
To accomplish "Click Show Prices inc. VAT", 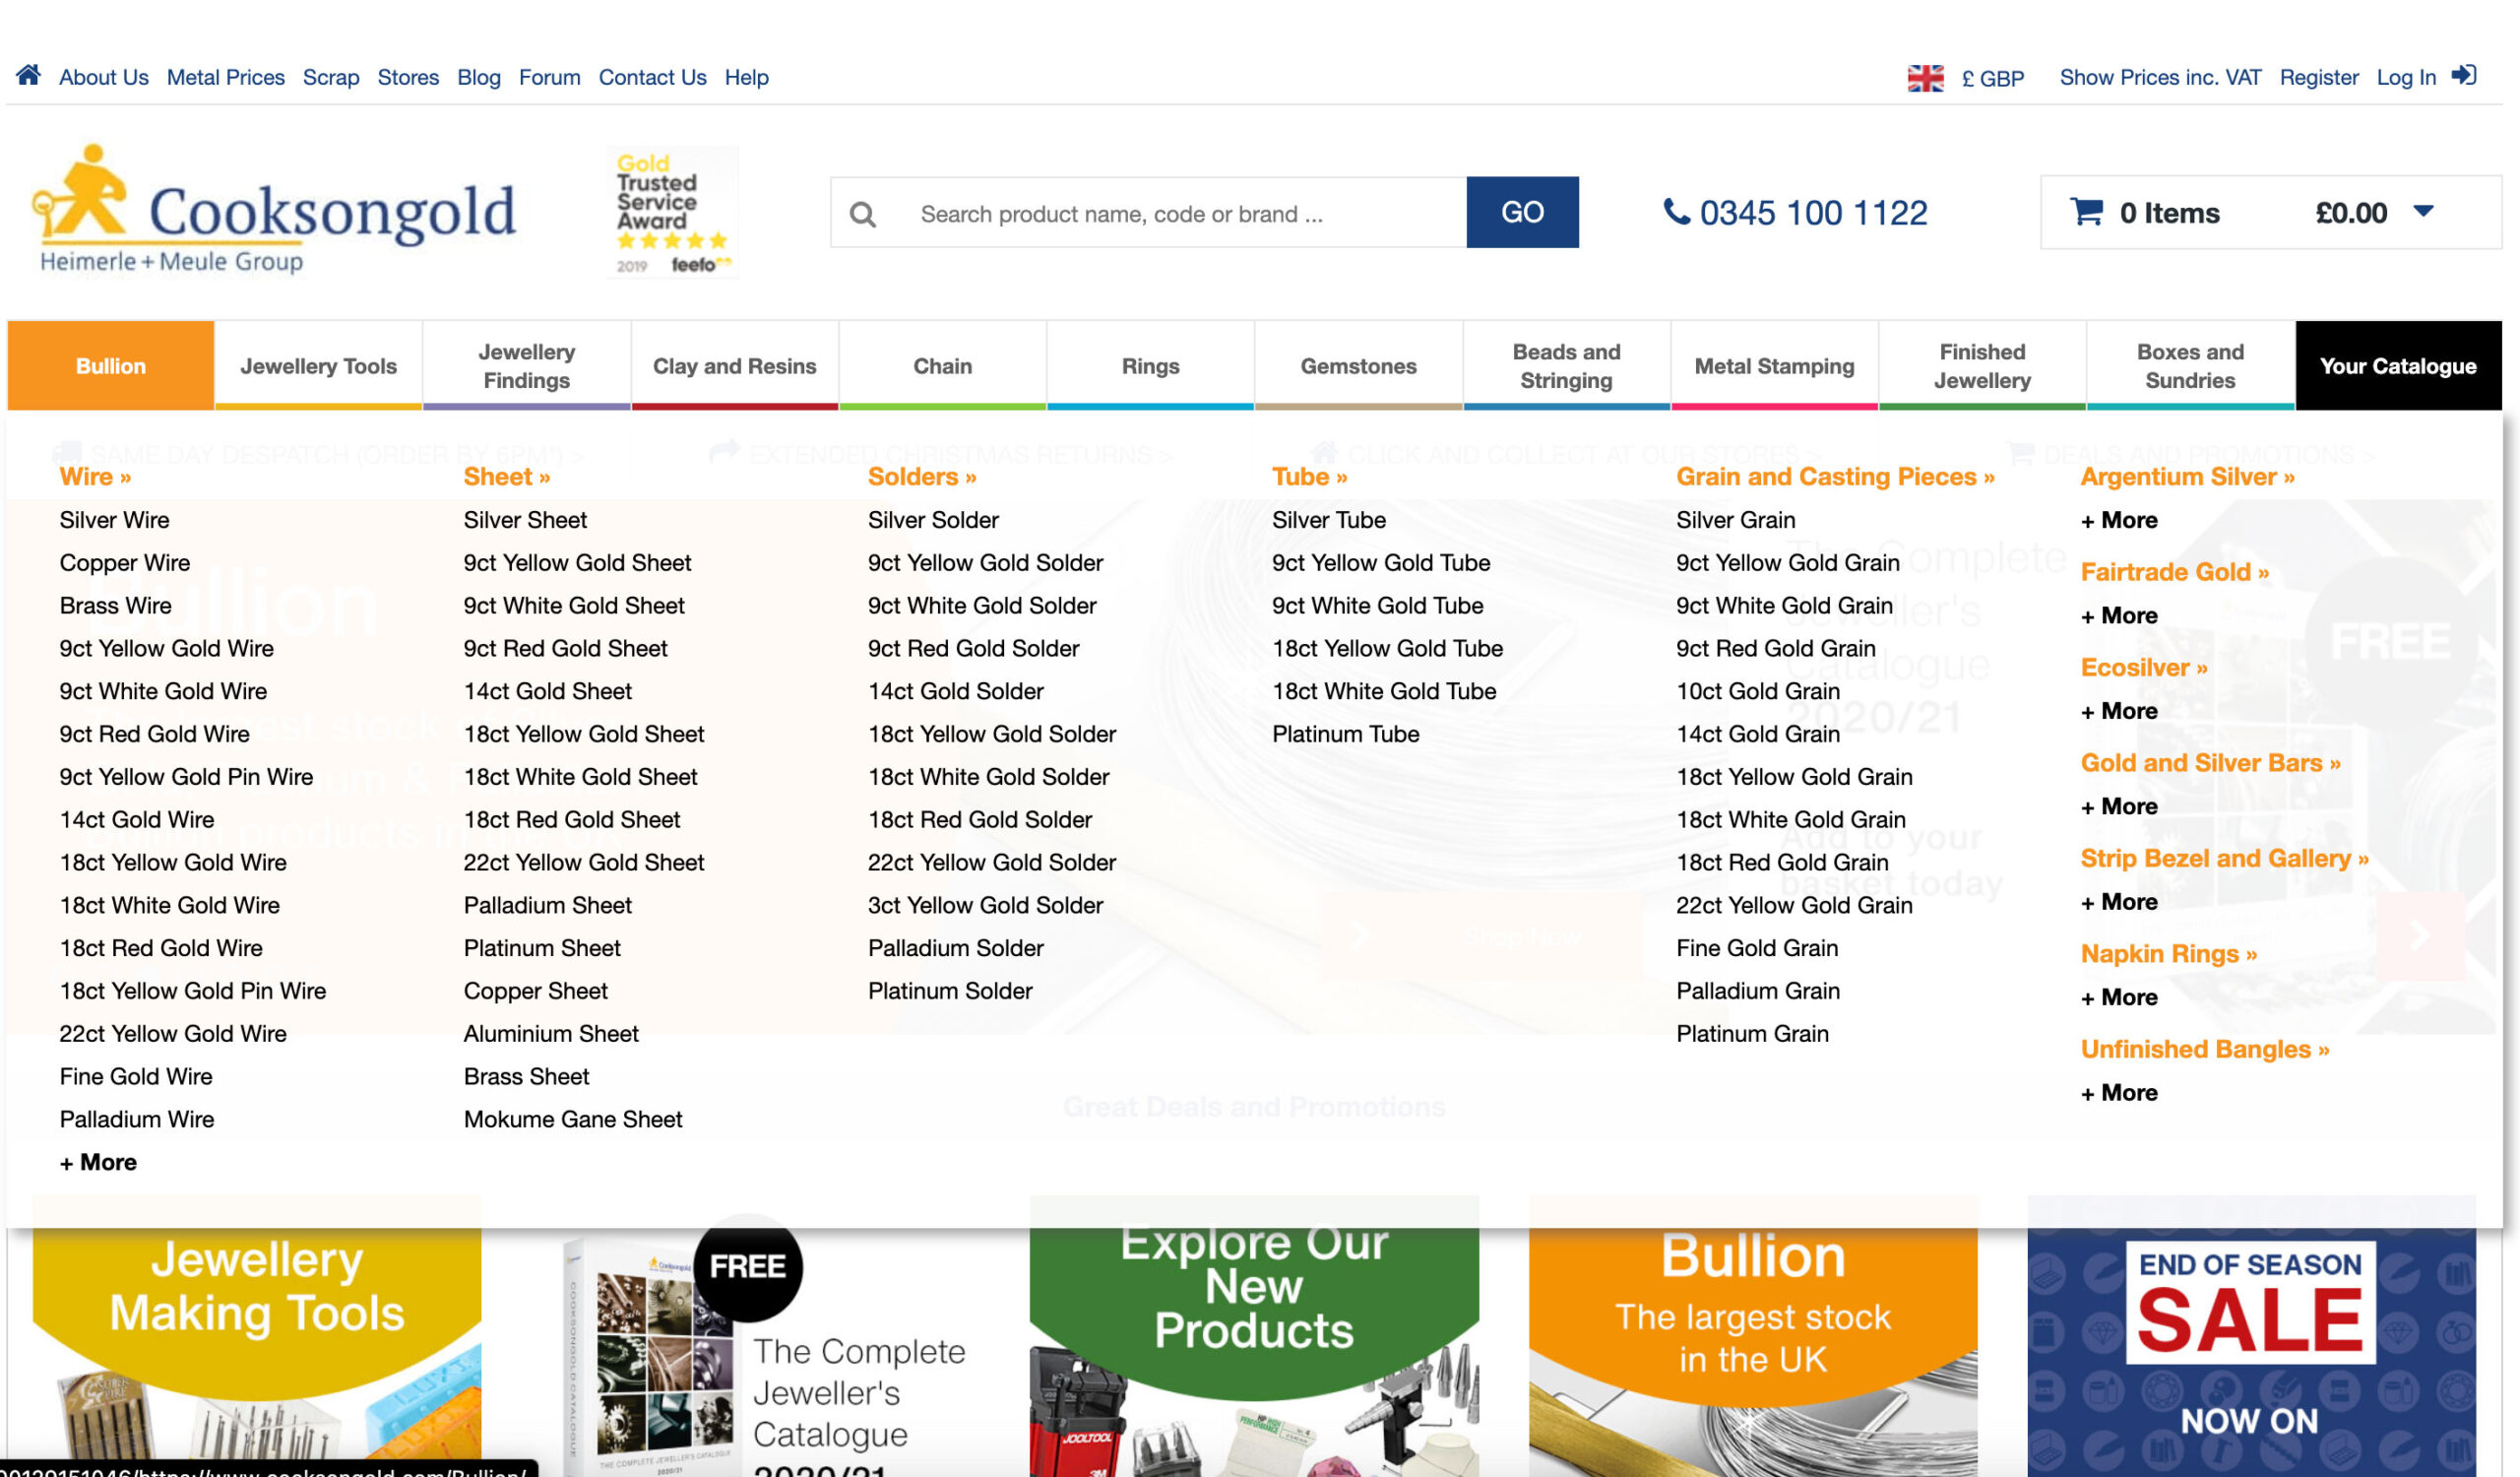I will coord(2160,77).
